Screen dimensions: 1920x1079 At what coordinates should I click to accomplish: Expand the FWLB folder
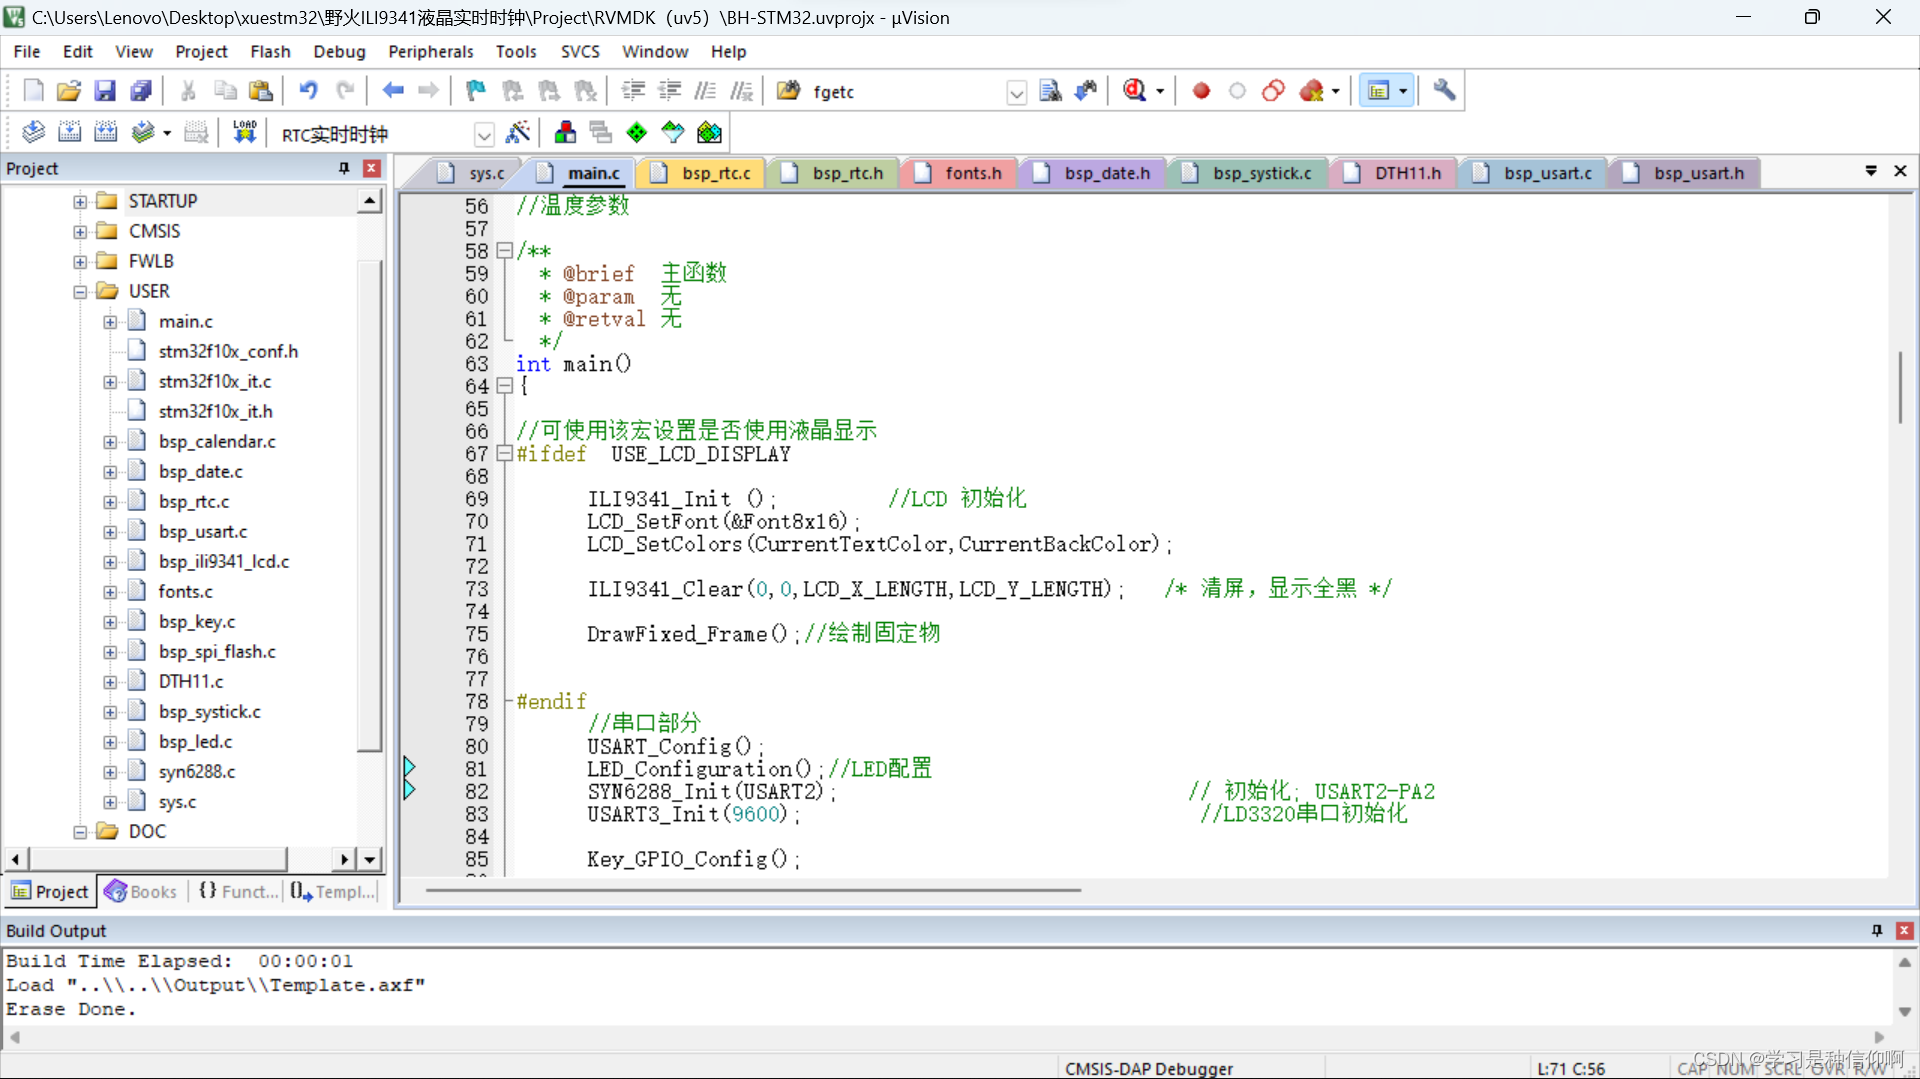click(x=80, y=261)
